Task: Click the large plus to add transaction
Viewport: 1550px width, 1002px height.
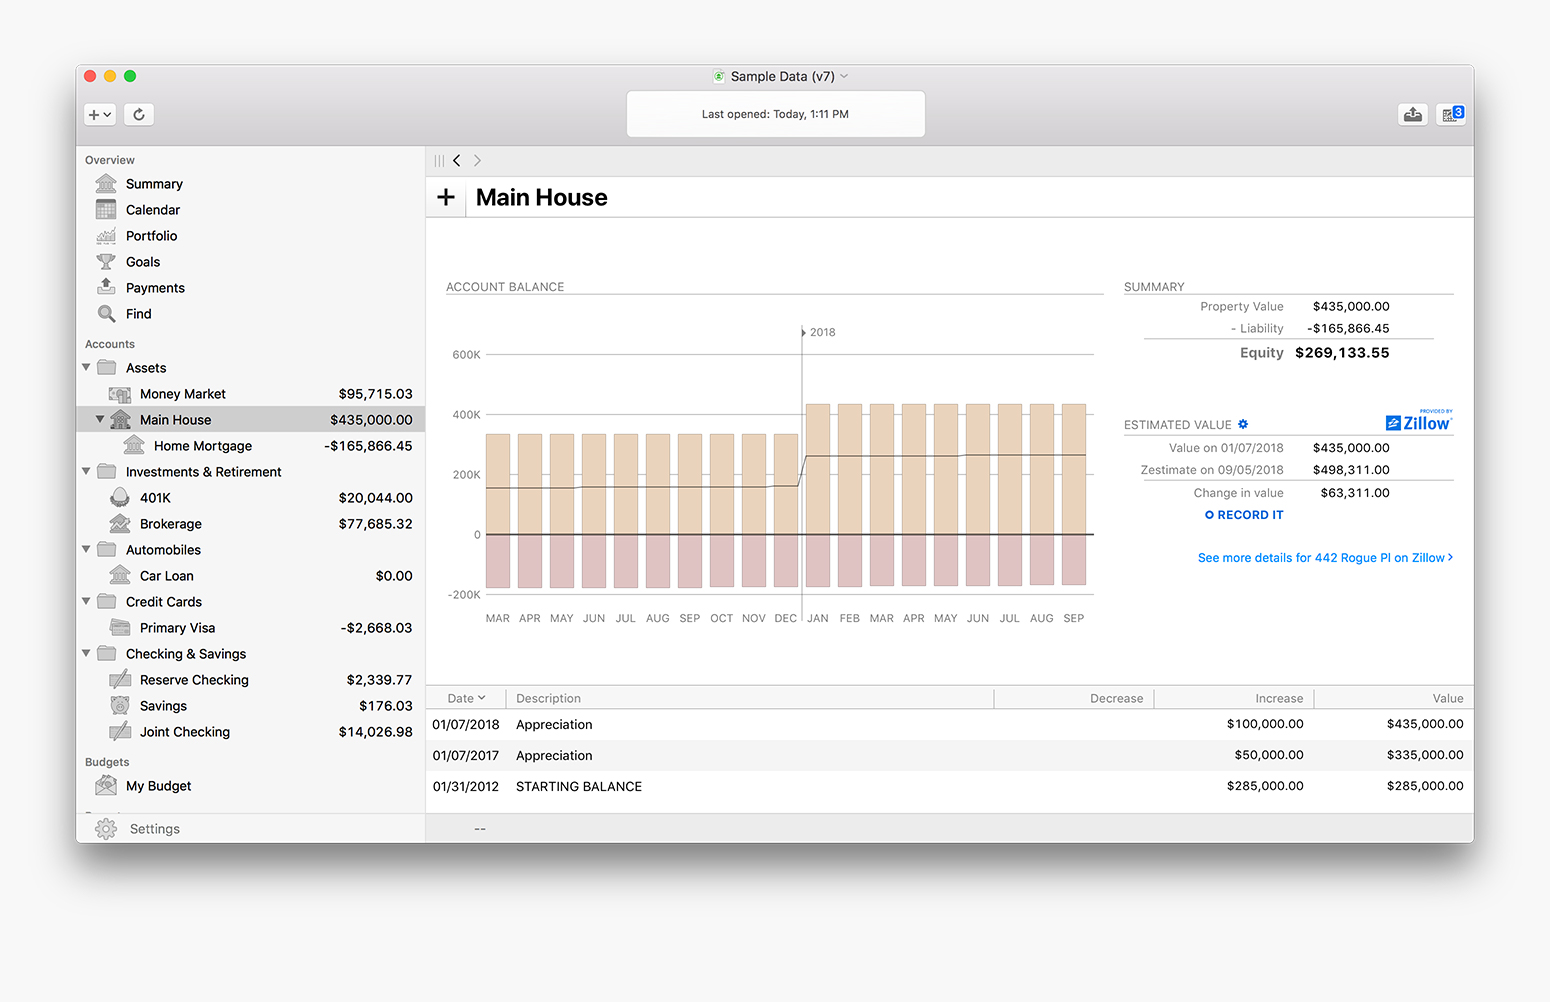Action: 446,198
